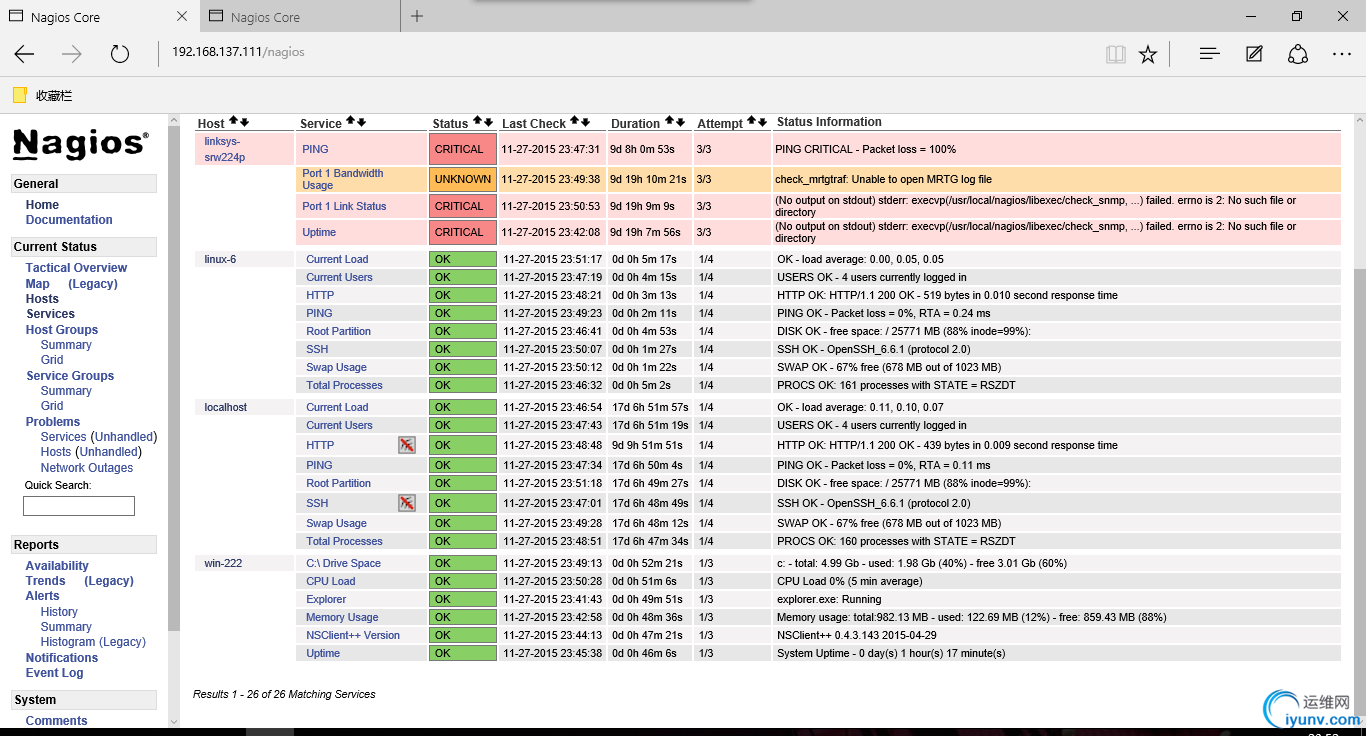Open Memory Usage service link
Screen dimensions: 1366x736
[x=342, y=617]
